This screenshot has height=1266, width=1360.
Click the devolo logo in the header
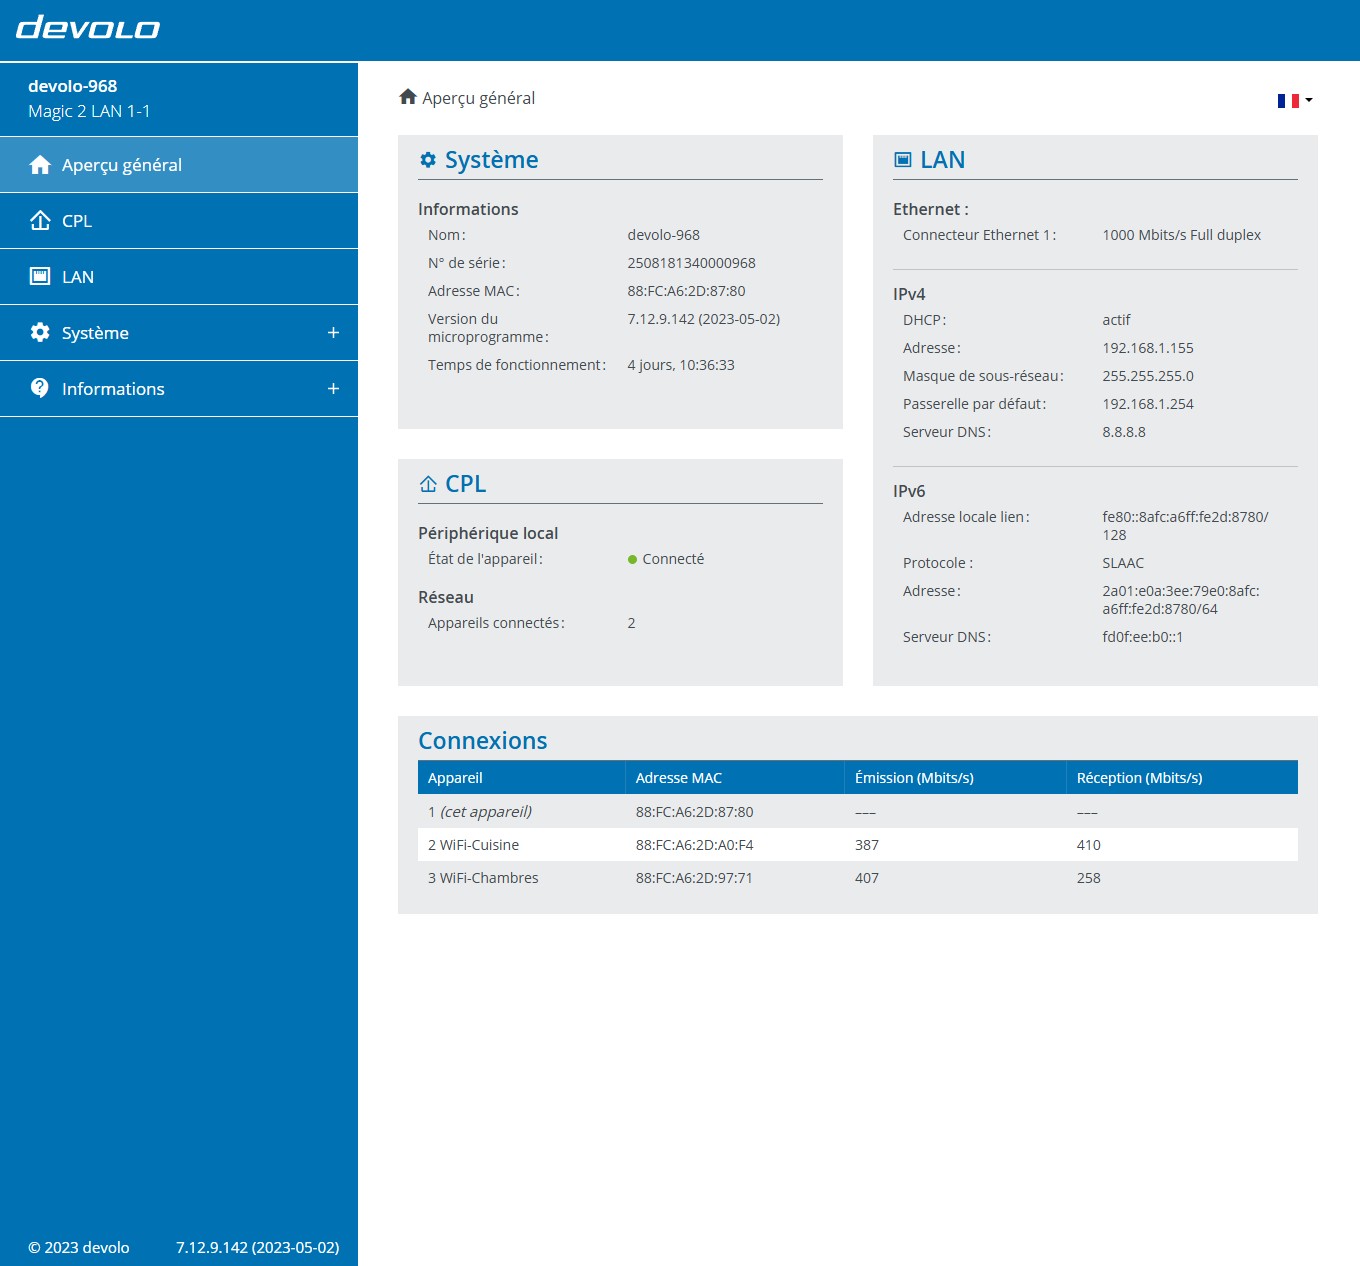[x=88, y=28]
